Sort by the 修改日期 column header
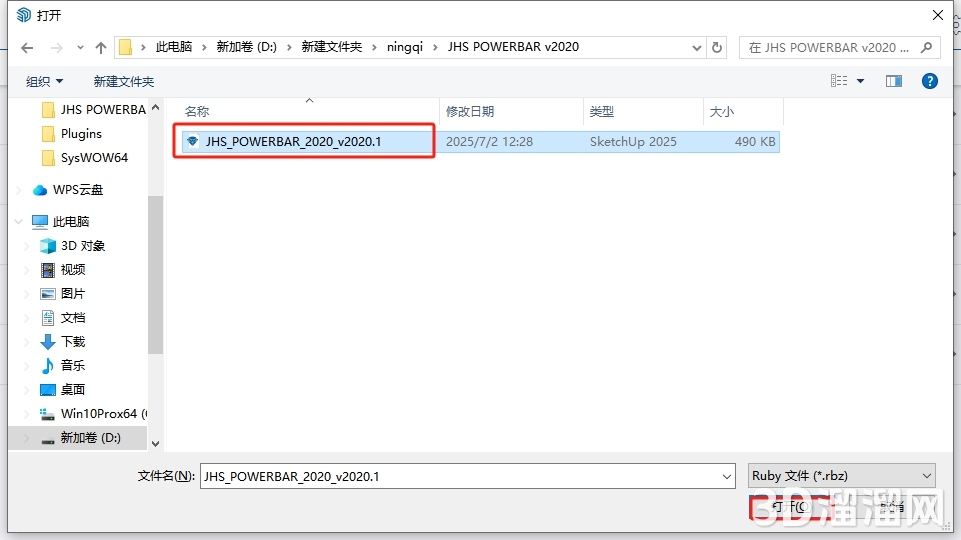The image size is (961, 540). point(470,112)
